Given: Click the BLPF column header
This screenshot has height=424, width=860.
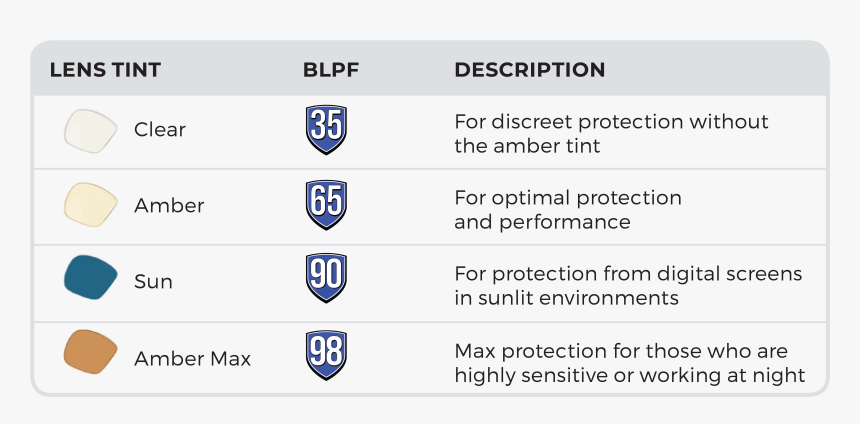Looking at the screenshot, I should pos(331,70).
